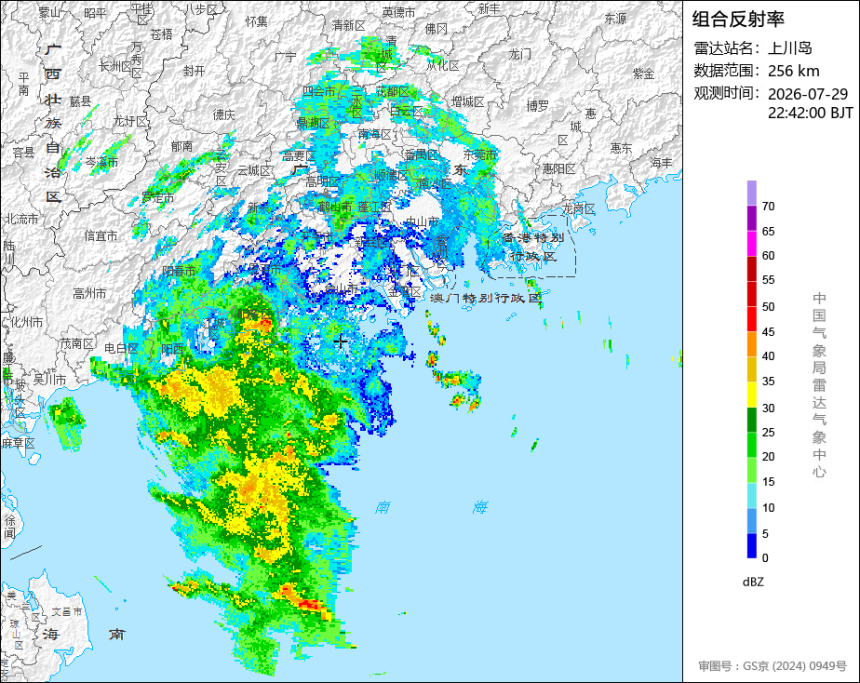Click the yellow 30 dBZ legend band
The width and height of the screenshot is (860, 683).
751,394
